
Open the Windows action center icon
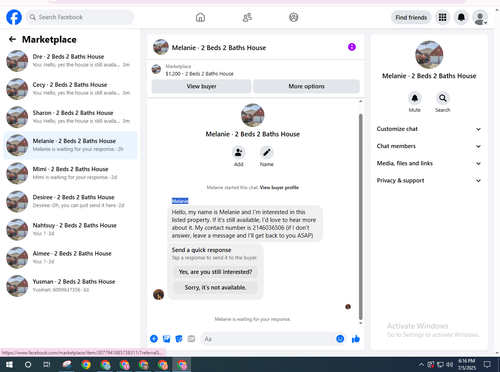(x=487, y=365)
